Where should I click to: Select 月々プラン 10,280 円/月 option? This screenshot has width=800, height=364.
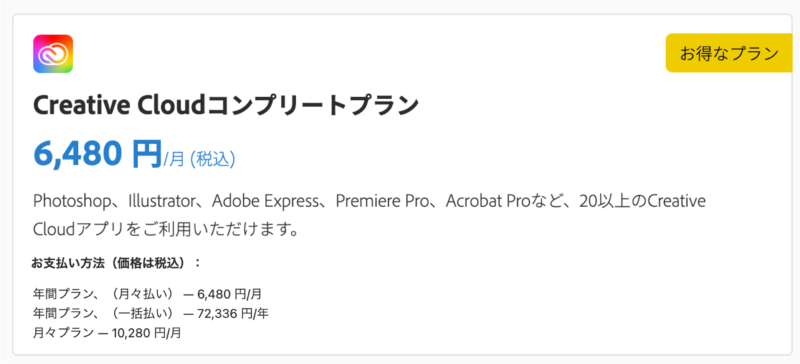[107, 333]
